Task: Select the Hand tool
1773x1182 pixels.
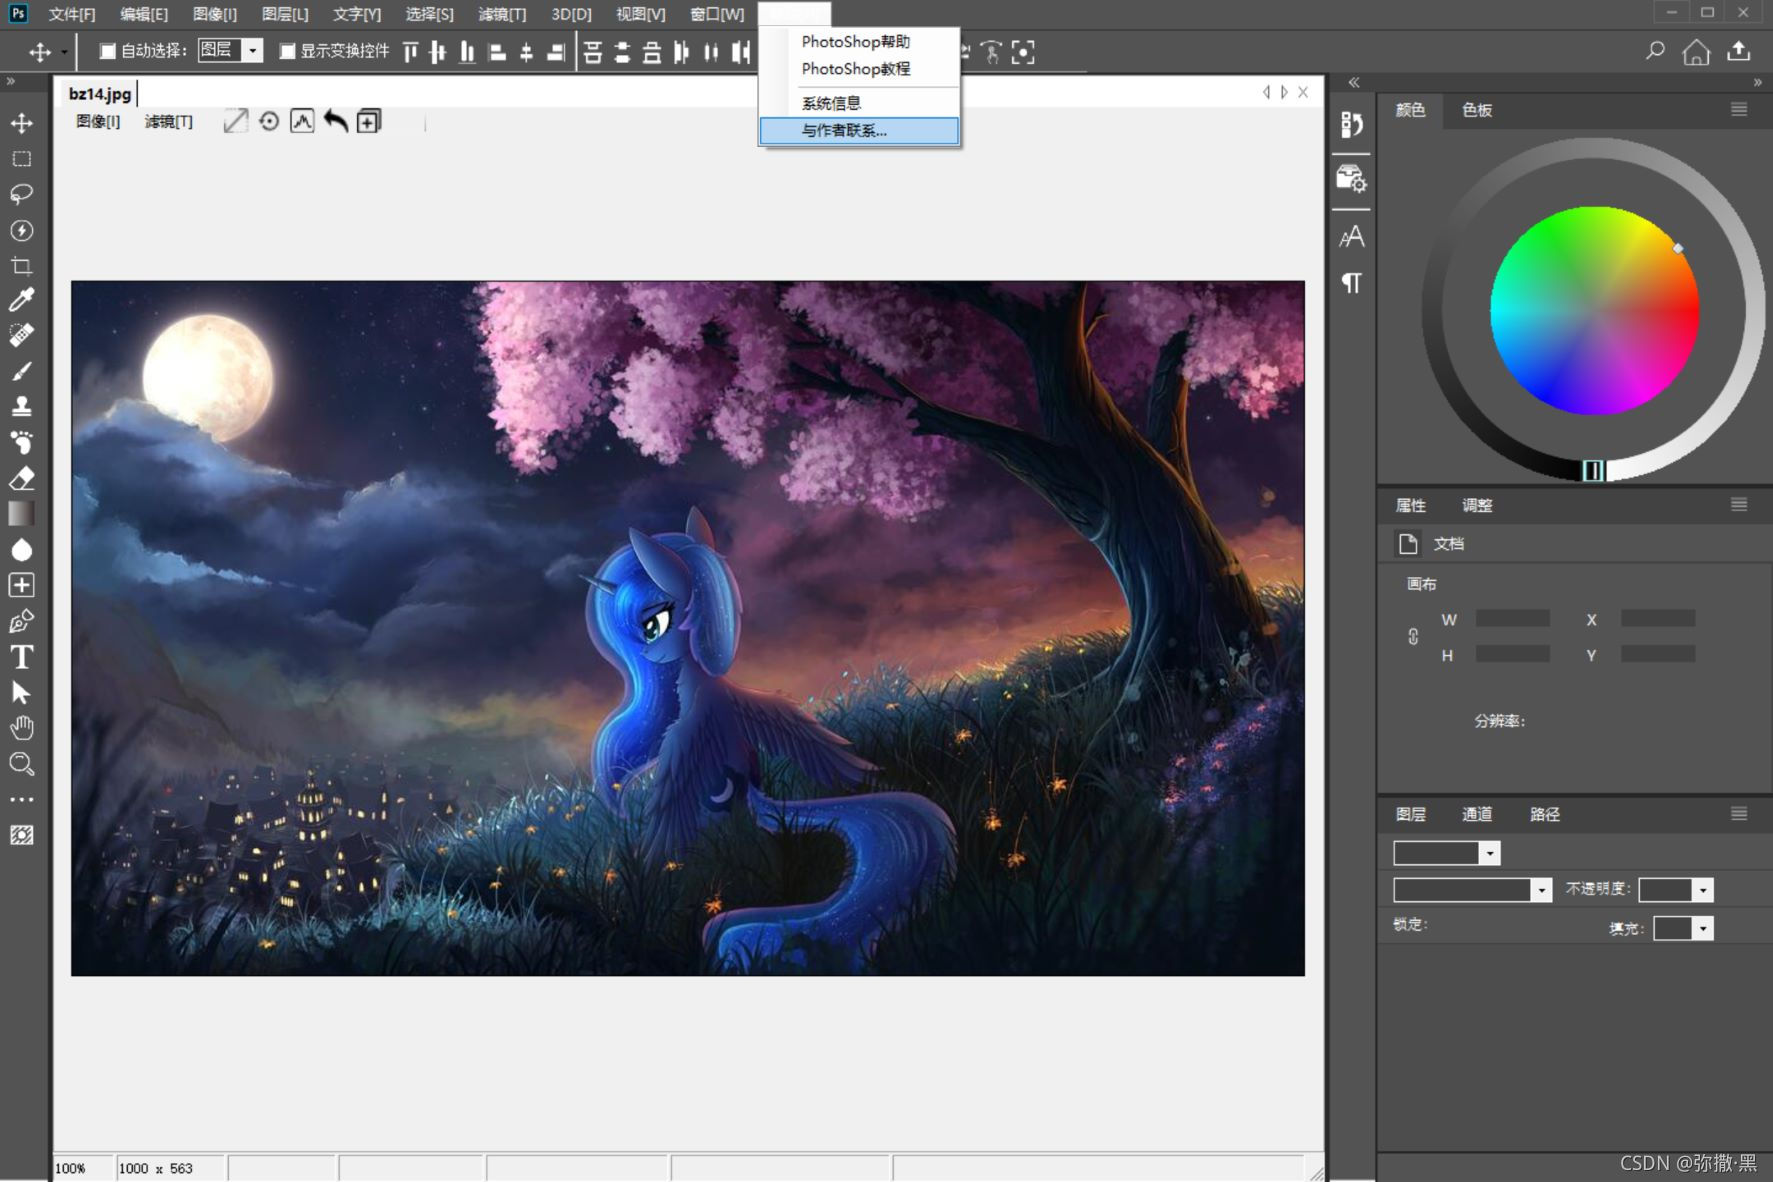Action: pos(21,728)
